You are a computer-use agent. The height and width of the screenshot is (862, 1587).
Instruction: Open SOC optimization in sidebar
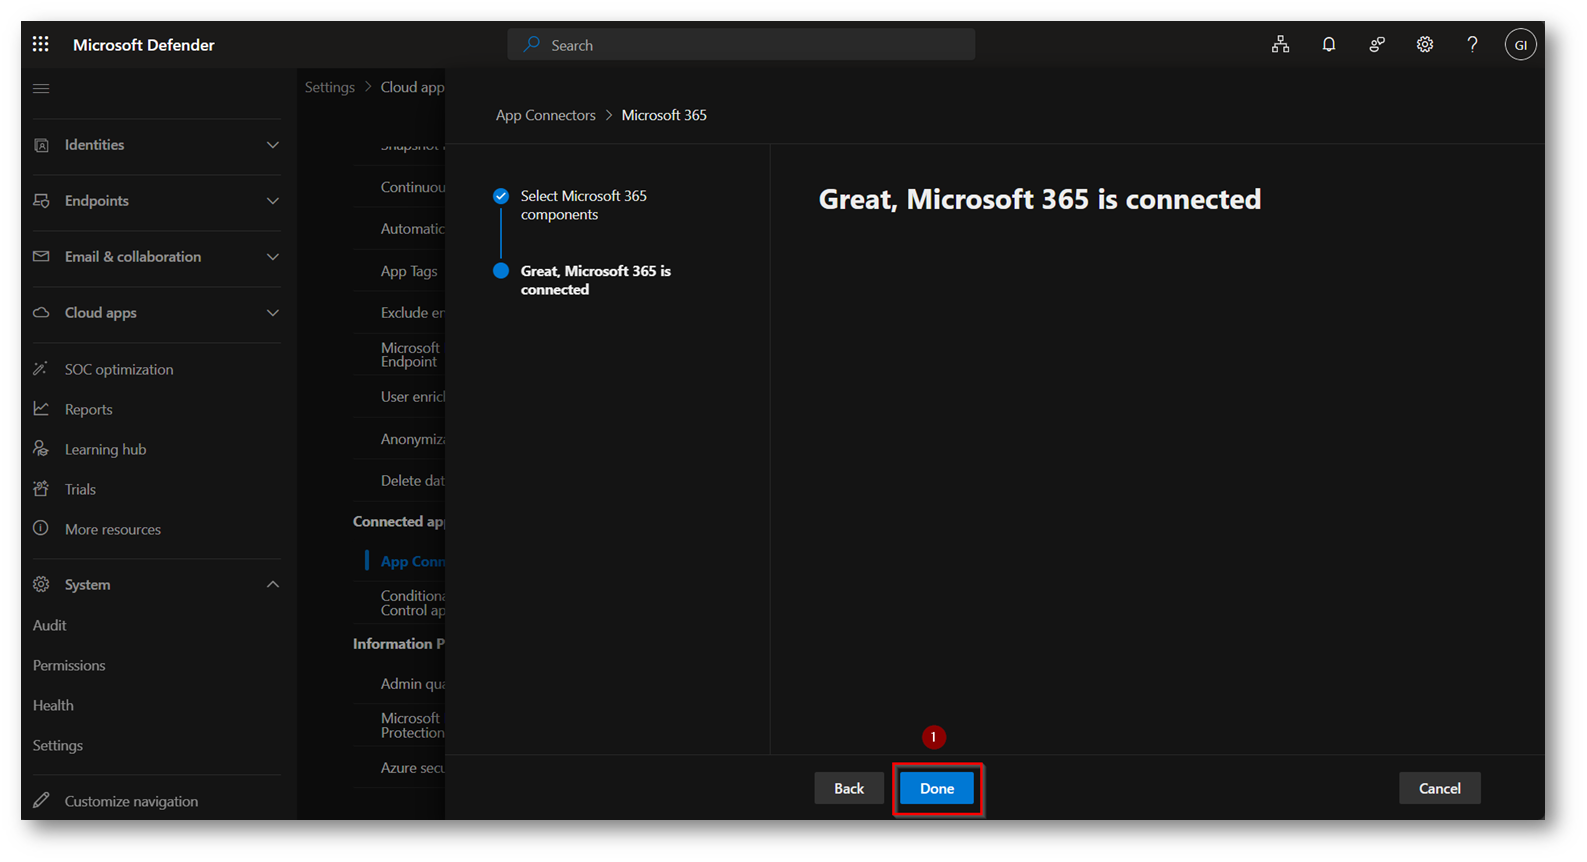click(x=118, y=369)
